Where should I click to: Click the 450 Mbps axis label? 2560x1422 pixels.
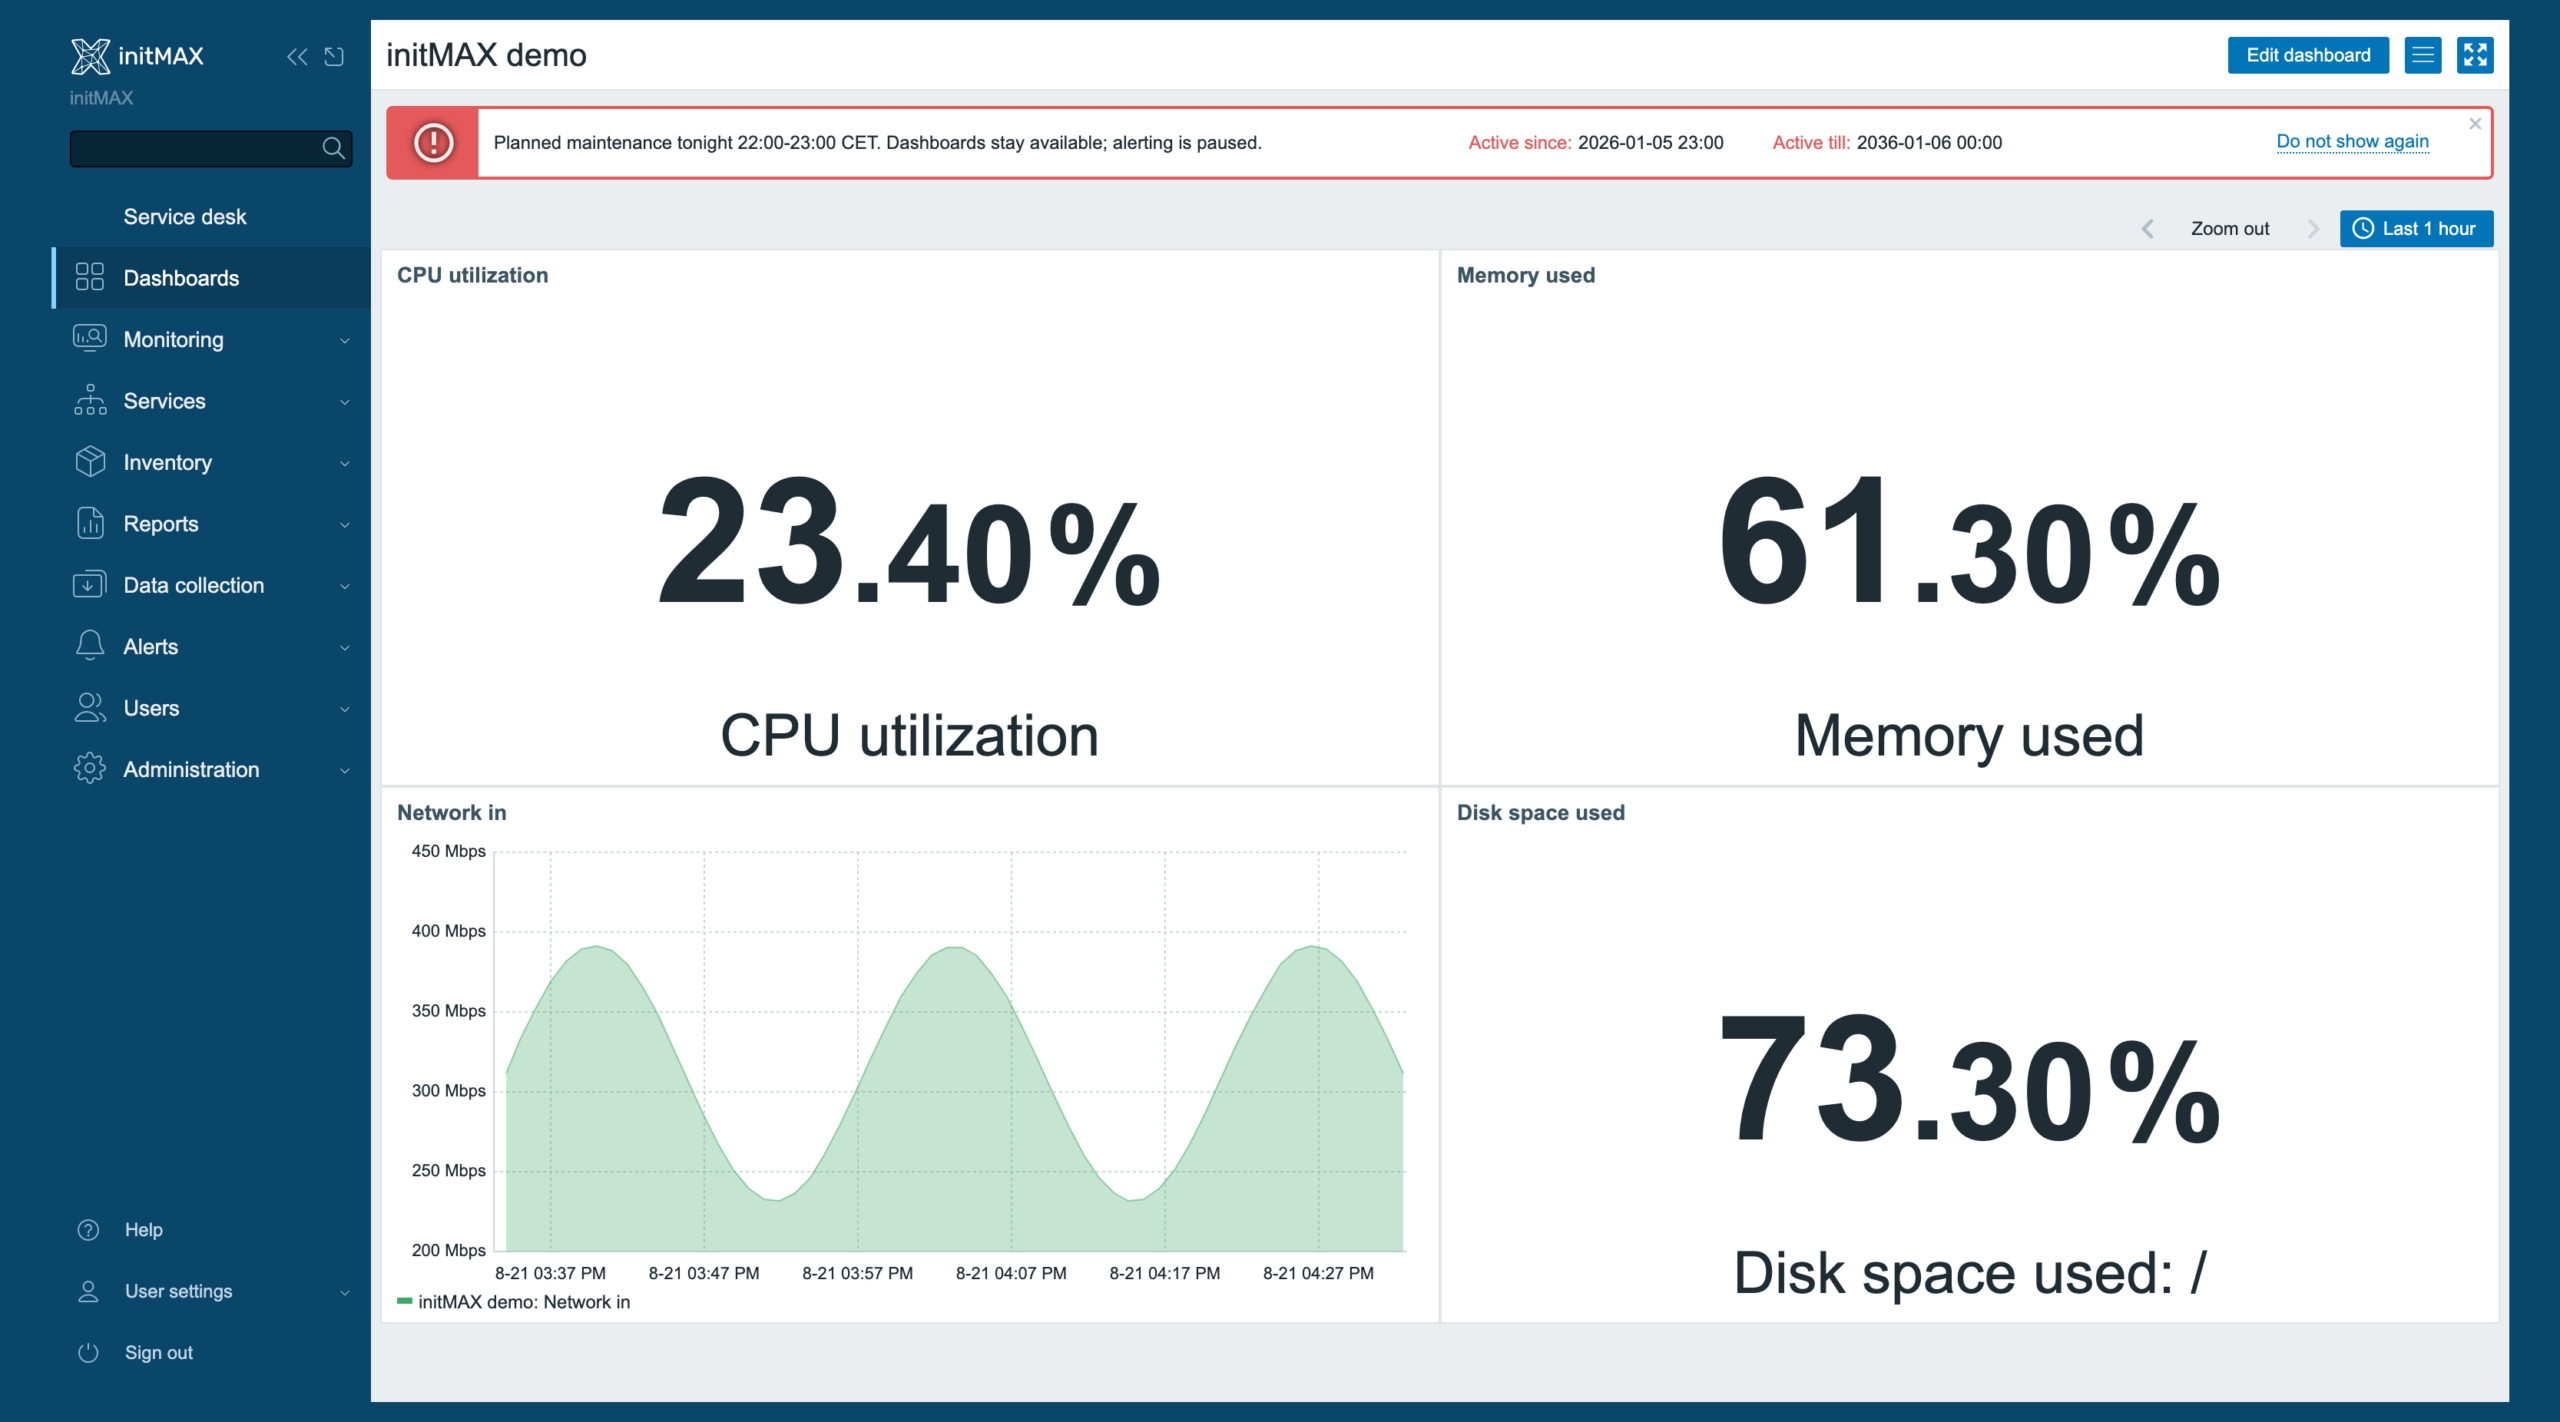pyautogui.click(x=448, y=851)
